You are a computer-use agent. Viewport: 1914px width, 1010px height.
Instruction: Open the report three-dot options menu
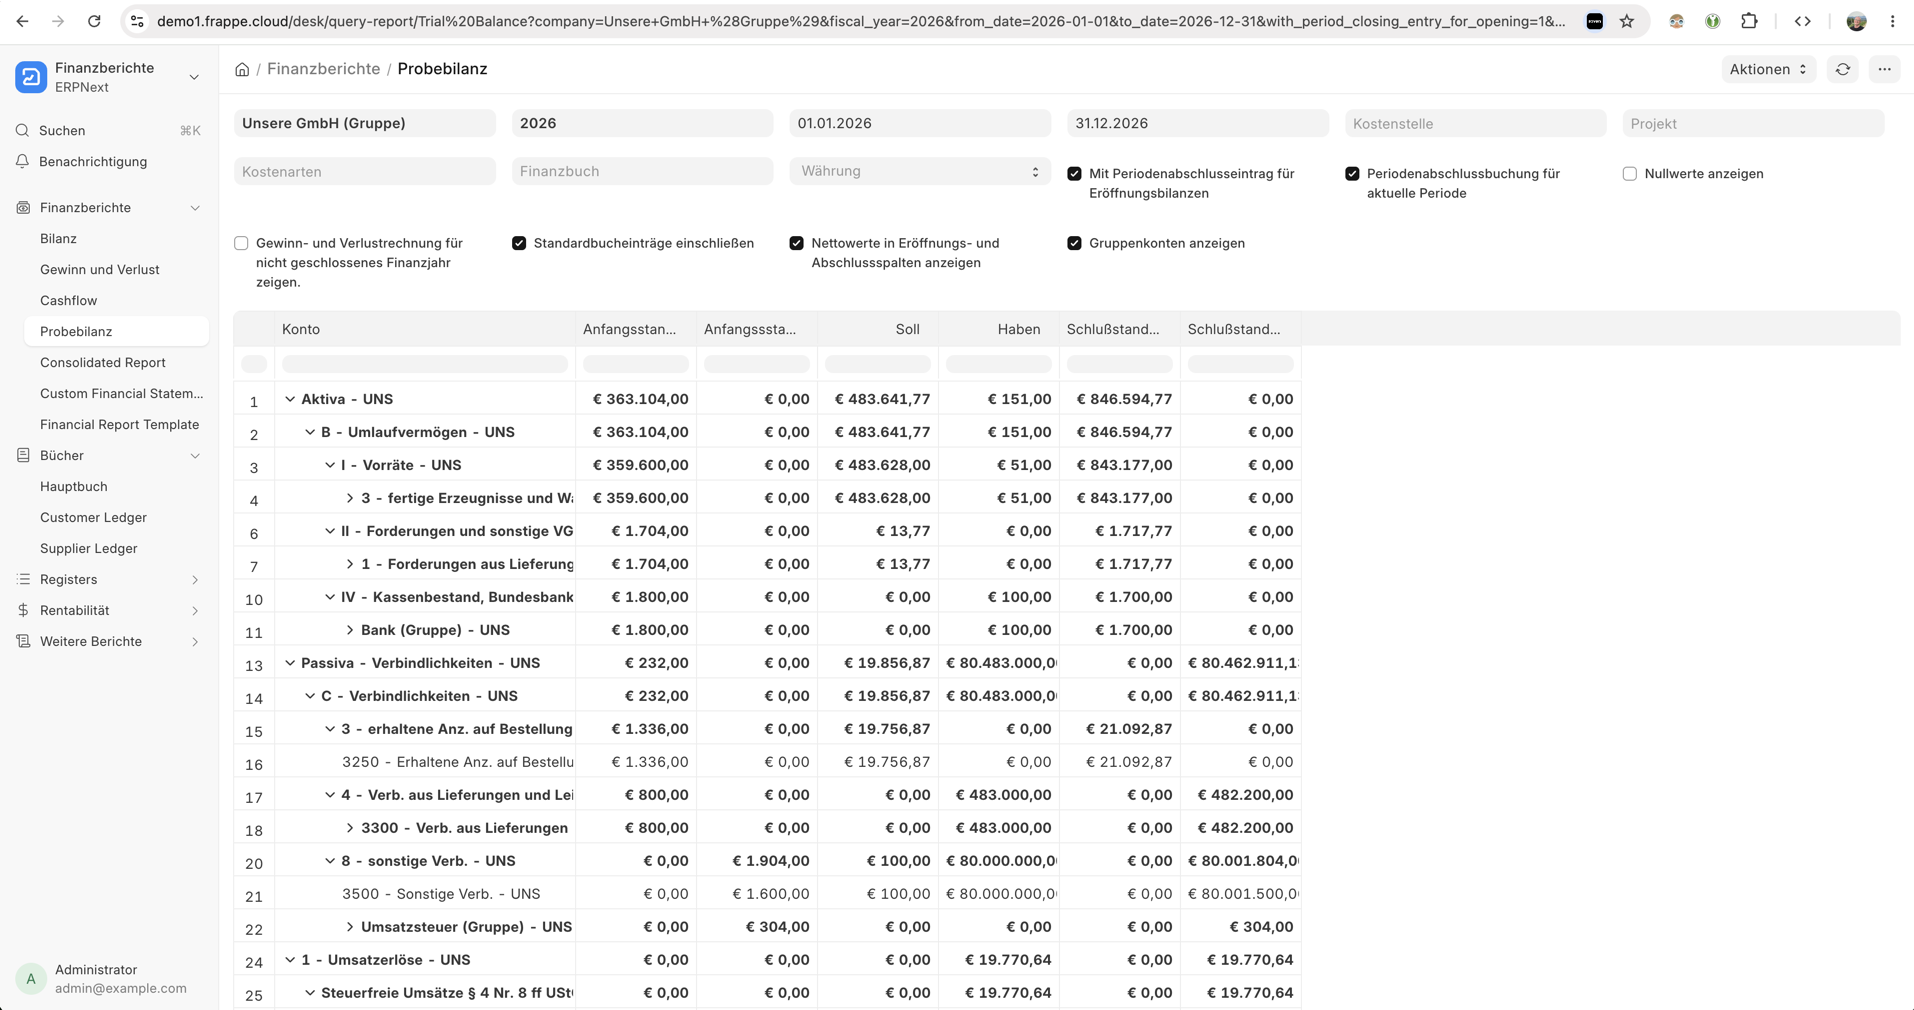(1884, 69)
